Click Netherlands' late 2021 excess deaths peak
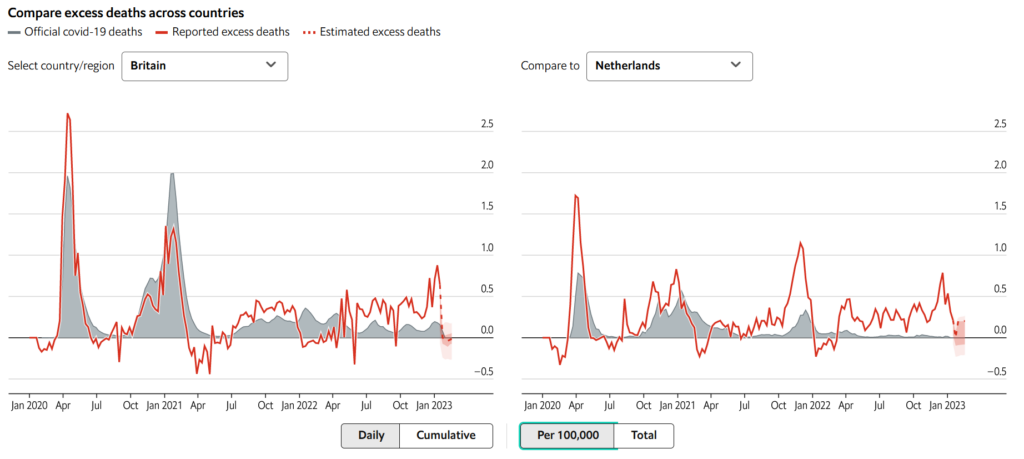 pyautogui.click(x=800, y=242)
